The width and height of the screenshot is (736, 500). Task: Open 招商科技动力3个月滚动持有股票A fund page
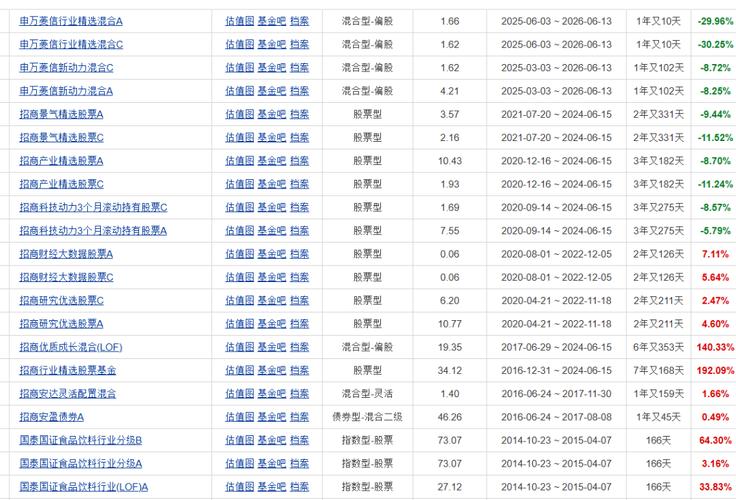pyautogui.click(x=93, y=231)
